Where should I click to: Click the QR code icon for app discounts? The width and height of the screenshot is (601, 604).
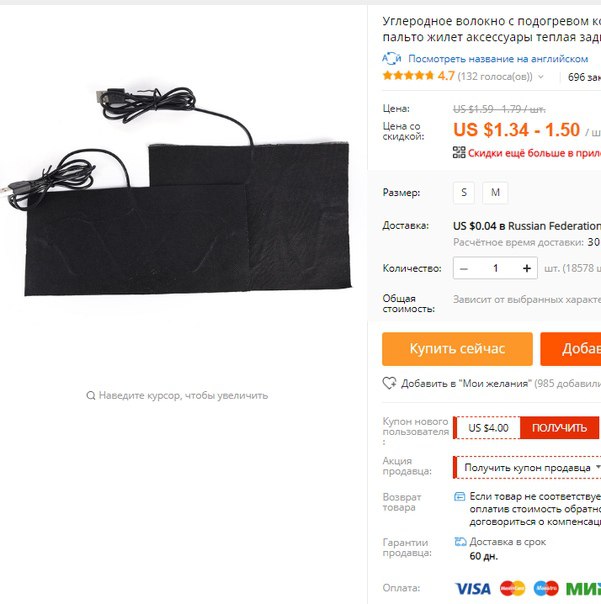[x=459, y=152]
